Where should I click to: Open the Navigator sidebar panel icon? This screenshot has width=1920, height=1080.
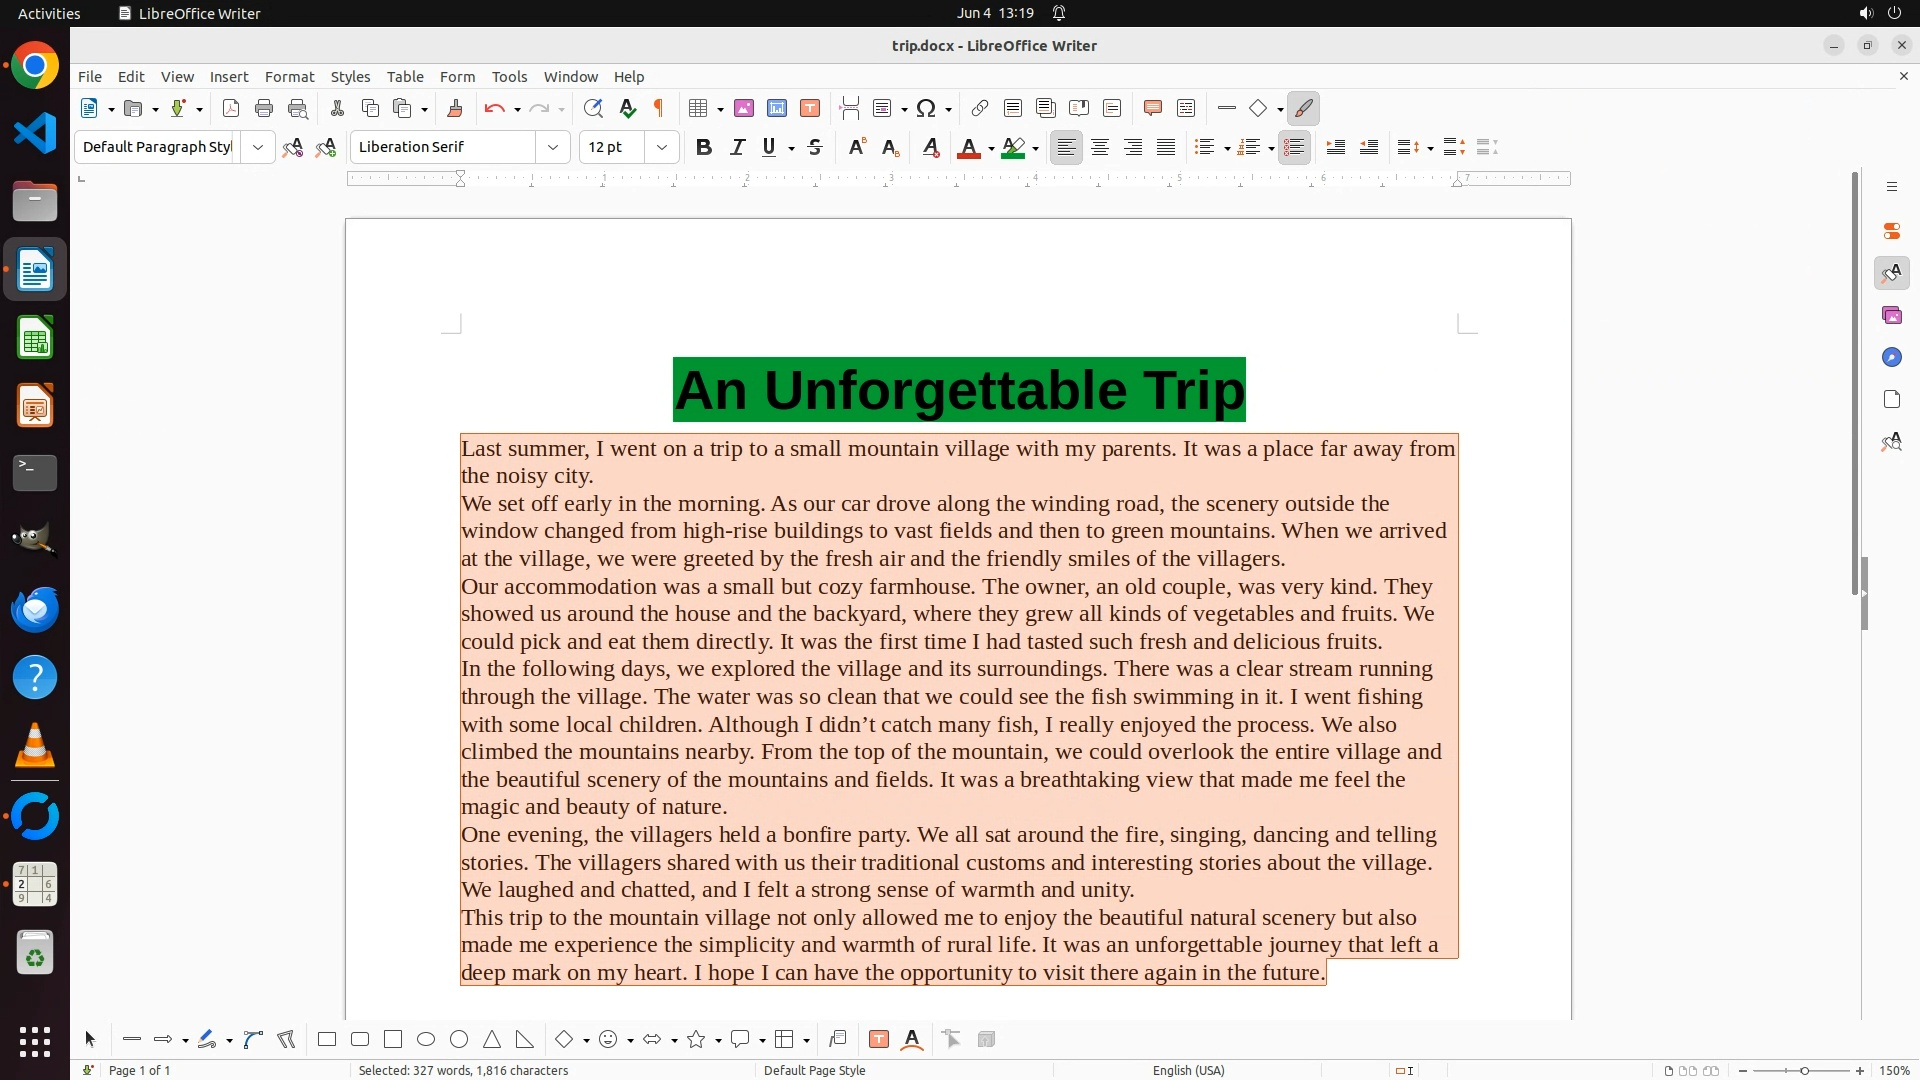1891,358
